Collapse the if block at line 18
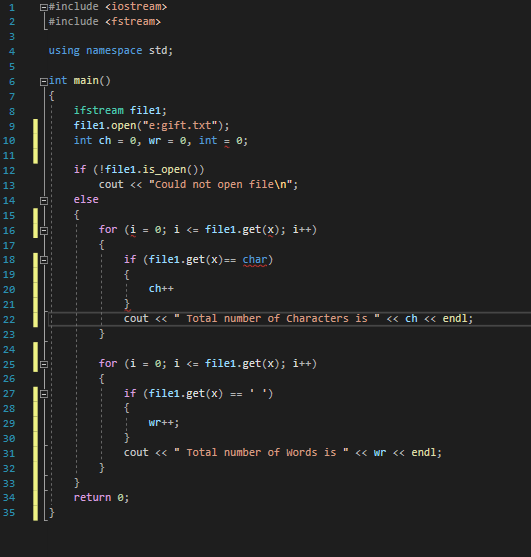The image size is (531, 557). pyautogui.click(x=44, y=260)
